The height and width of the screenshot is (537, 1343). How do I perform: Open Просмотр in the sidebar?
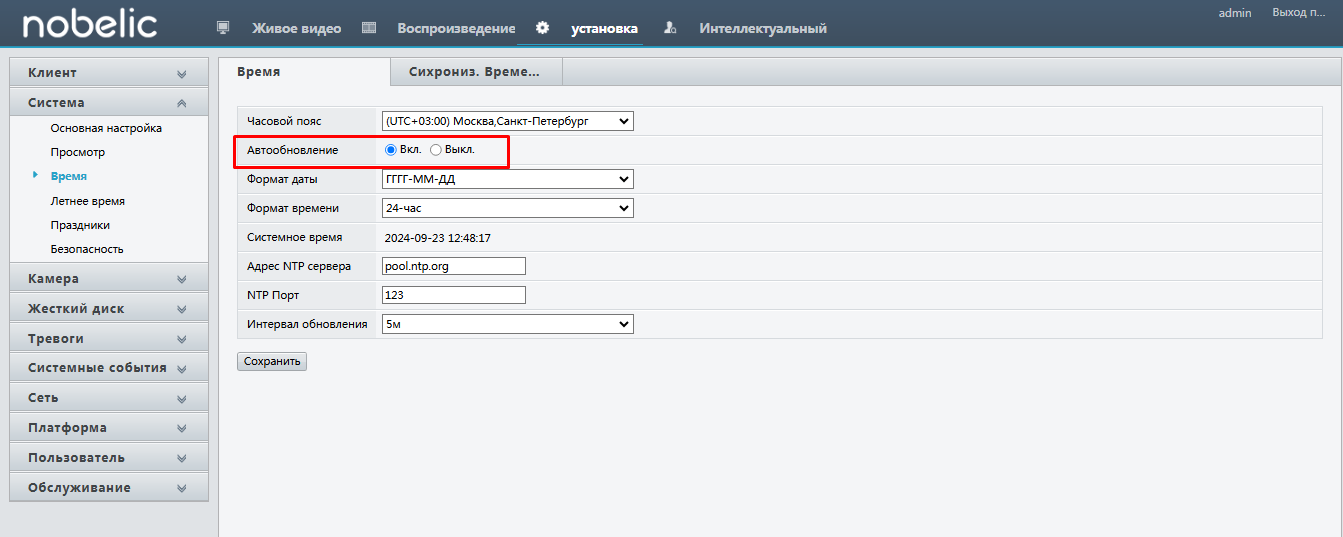click(x=78, y=152)
